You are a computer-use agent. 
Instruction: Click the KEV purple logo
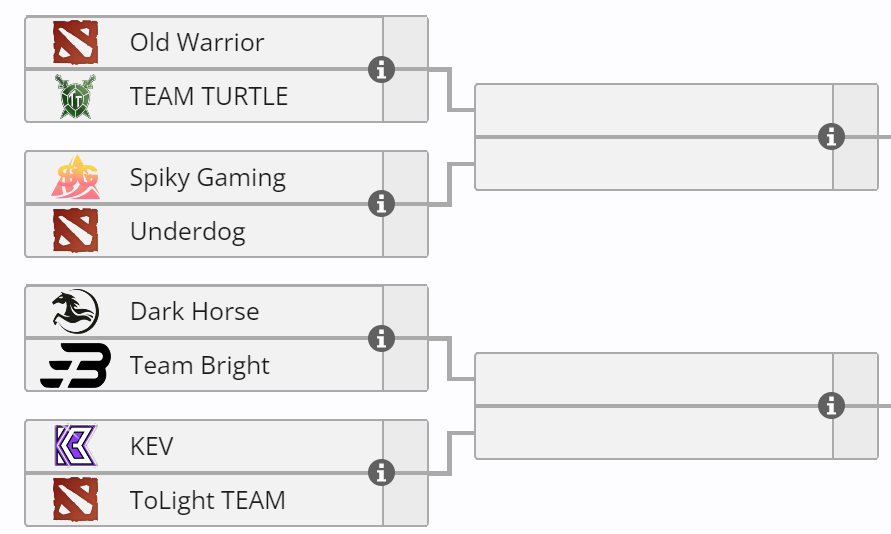pos(75,446)
